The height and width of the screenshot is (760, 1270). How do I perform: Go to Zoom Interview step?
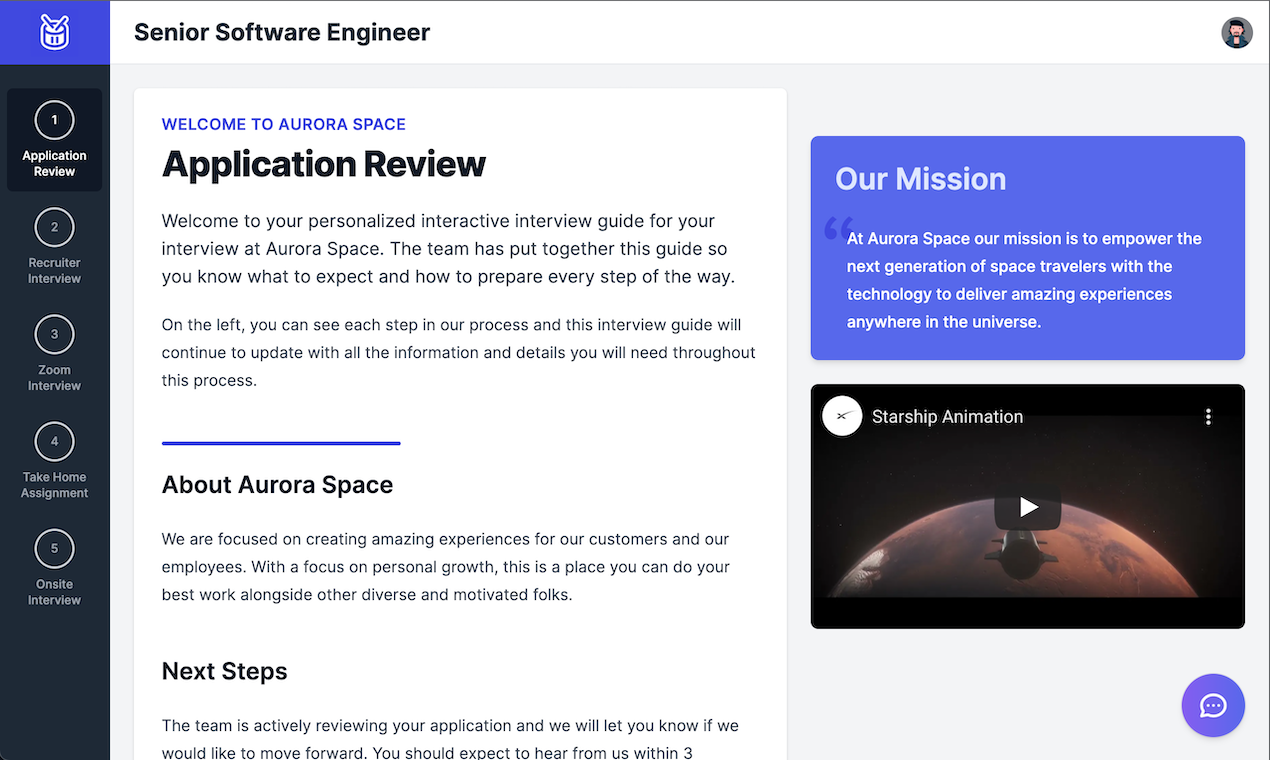[x=54, y=354]
